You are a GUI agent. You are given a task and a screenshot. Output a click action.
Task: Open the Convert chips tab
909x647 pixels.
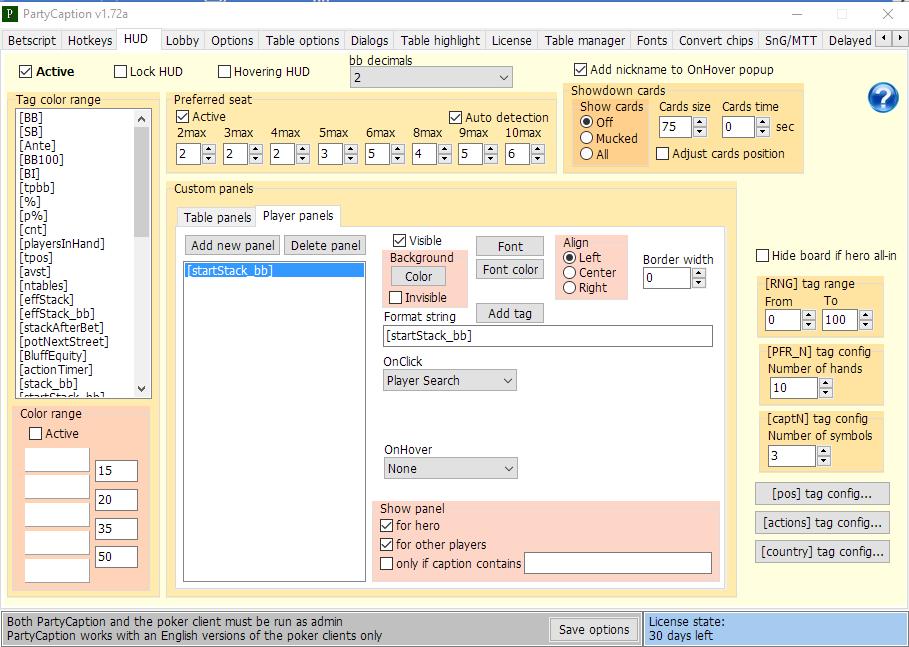point(716,41)
